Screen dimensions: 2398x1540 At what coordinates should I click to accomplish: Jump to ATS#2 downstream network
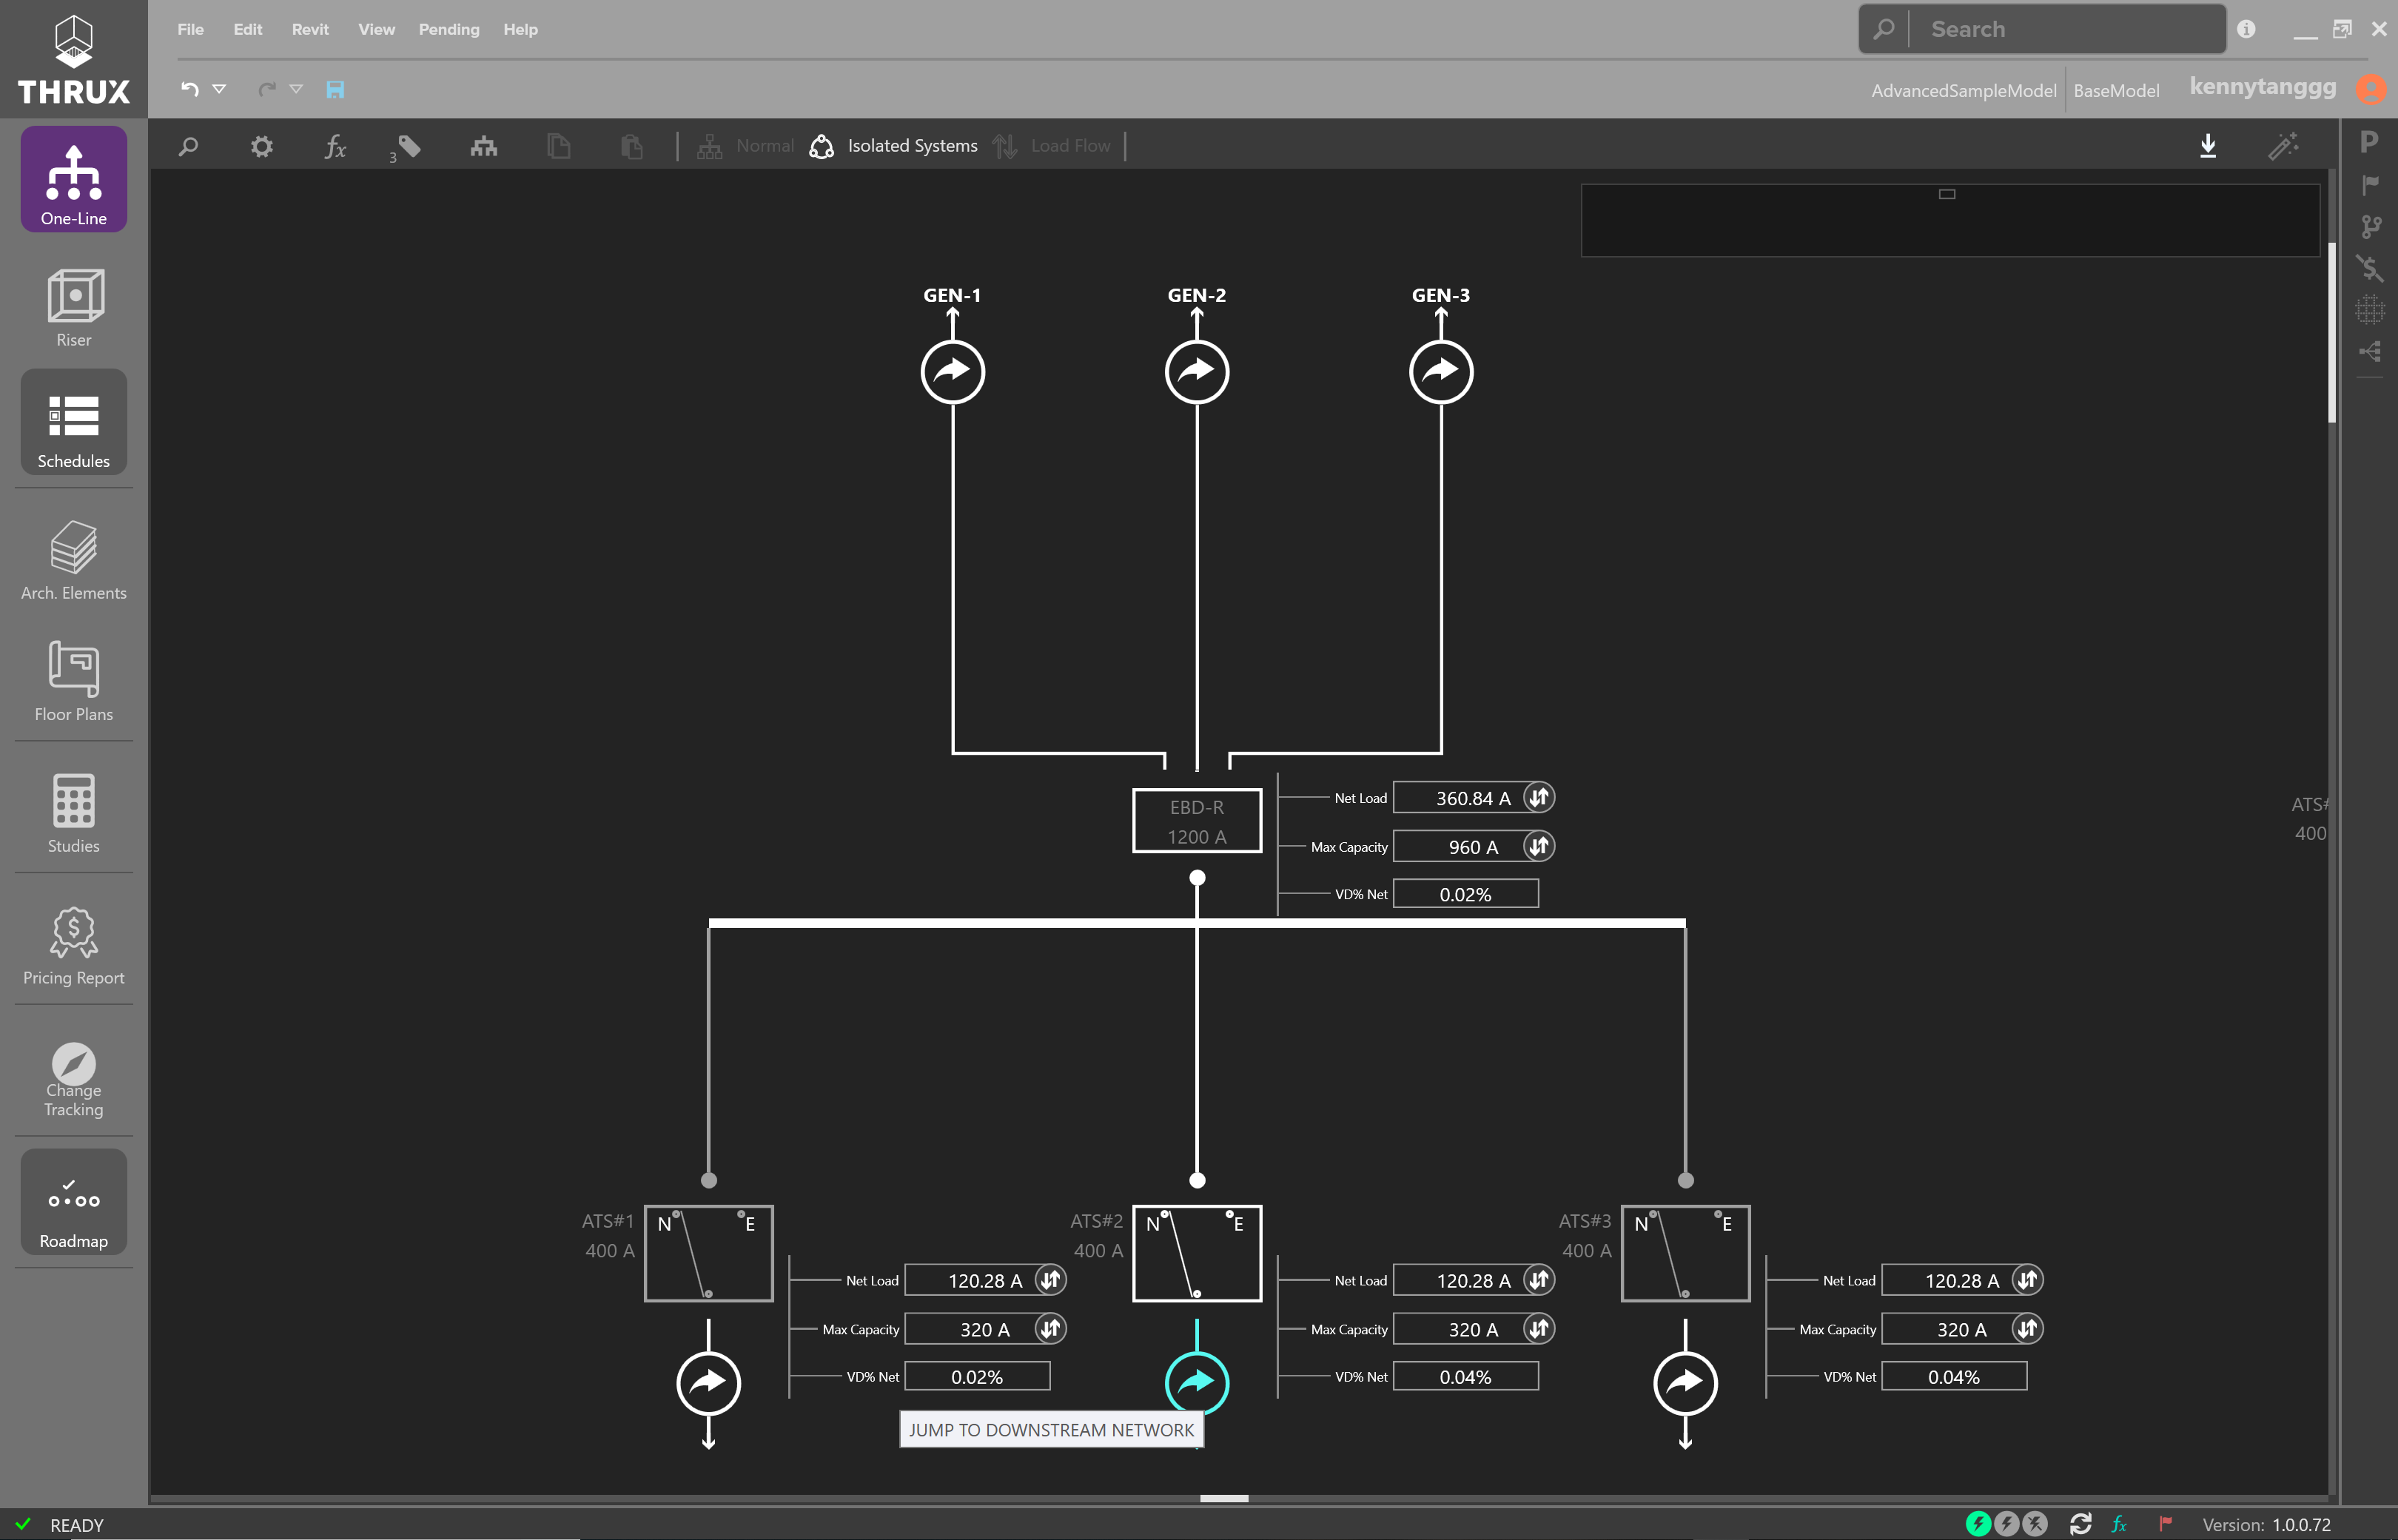[1197, 1383]
